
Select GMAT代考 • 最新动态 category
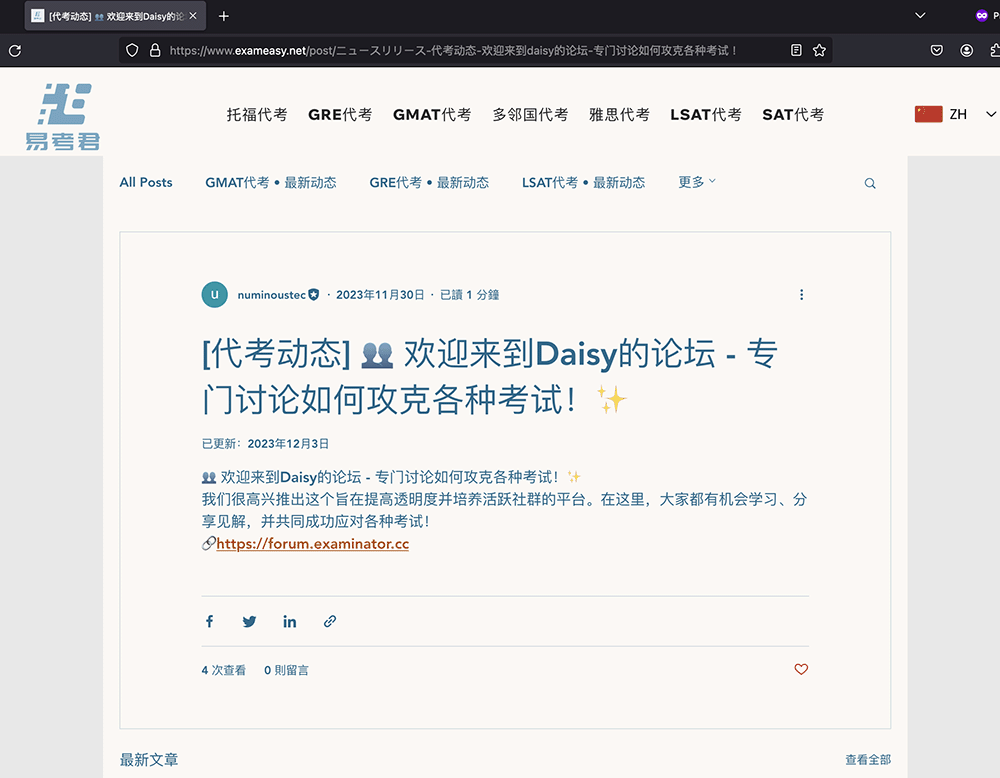tap(270, 182)
